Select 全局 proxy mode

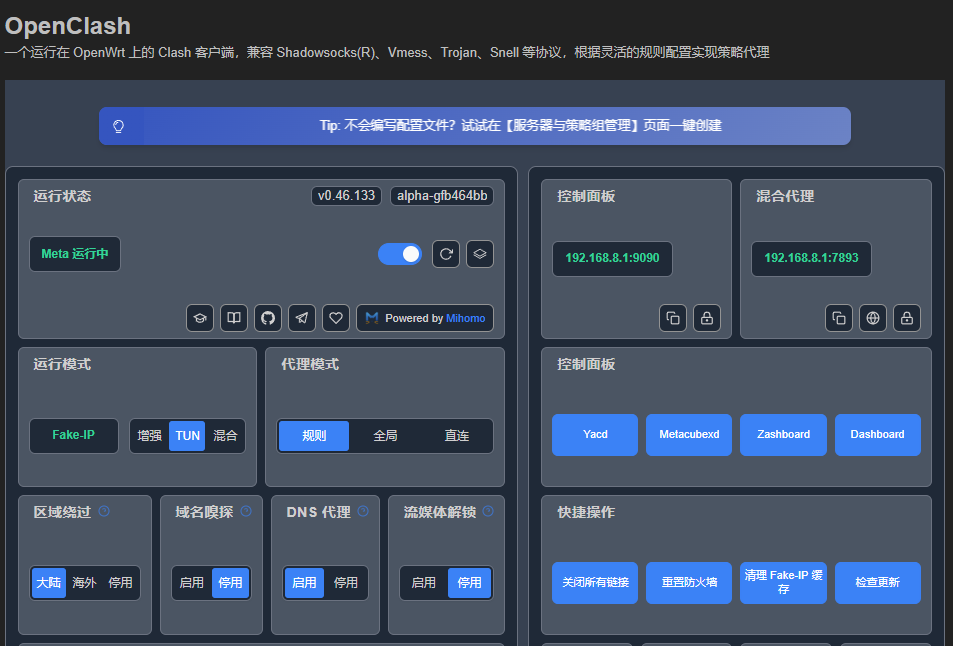[385, 436]
